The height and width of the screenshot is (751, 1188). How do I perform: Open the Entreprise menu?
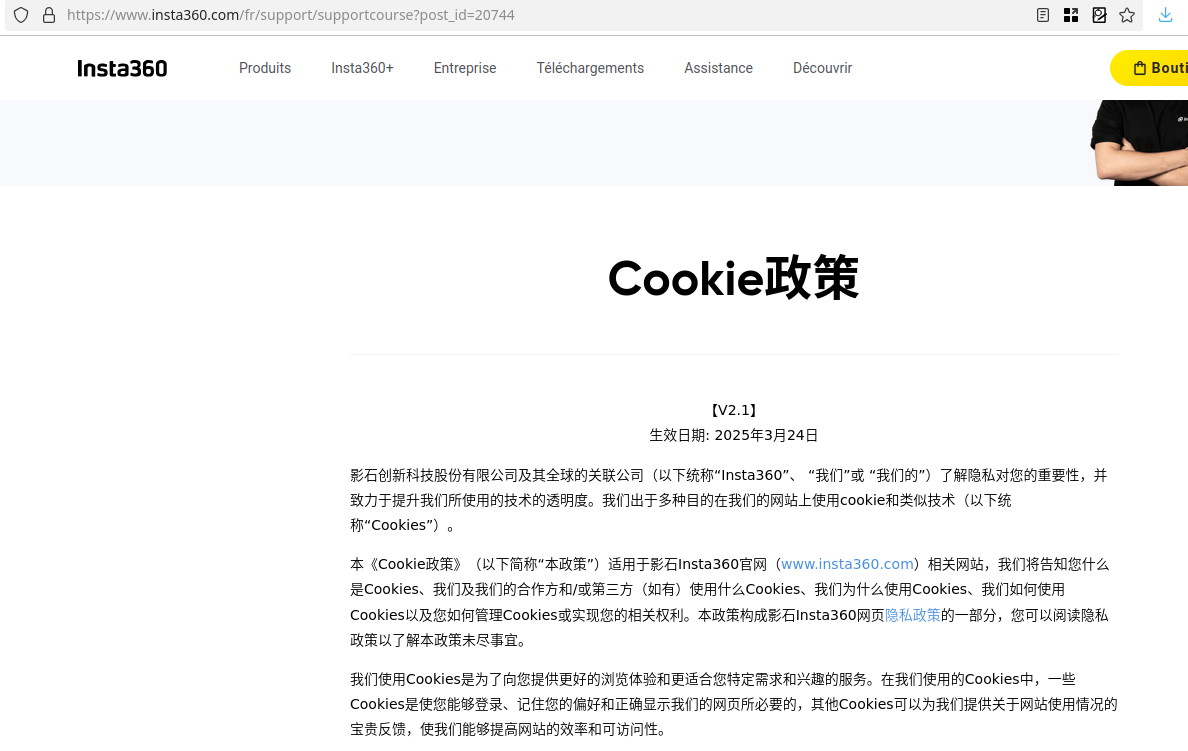464,68
